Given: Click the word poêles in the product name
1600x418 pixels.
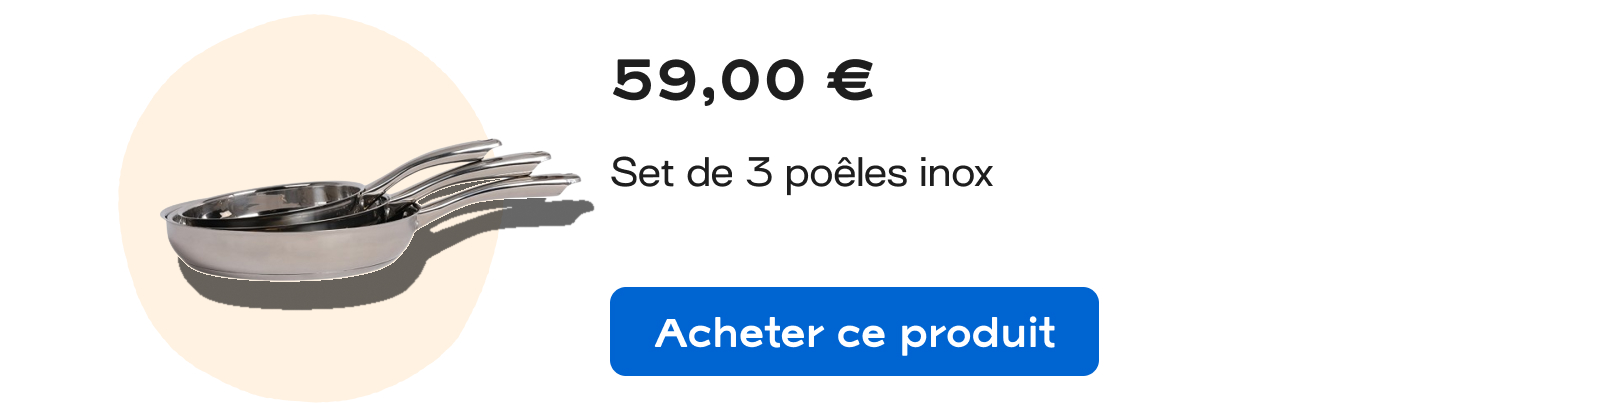Looking at the screenshot, I should (846, 173).
